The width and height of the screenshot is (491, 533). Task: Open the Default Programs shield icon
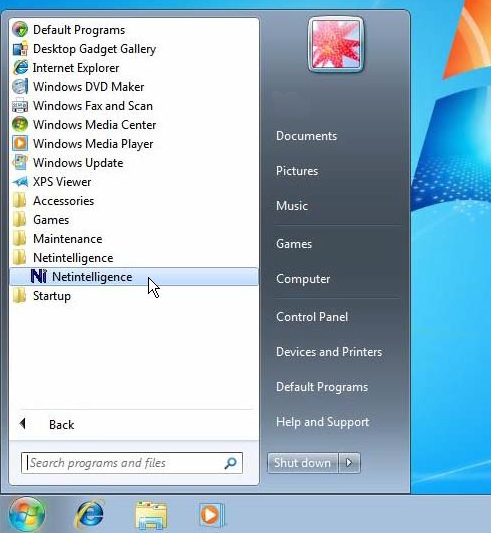point(20,30)
